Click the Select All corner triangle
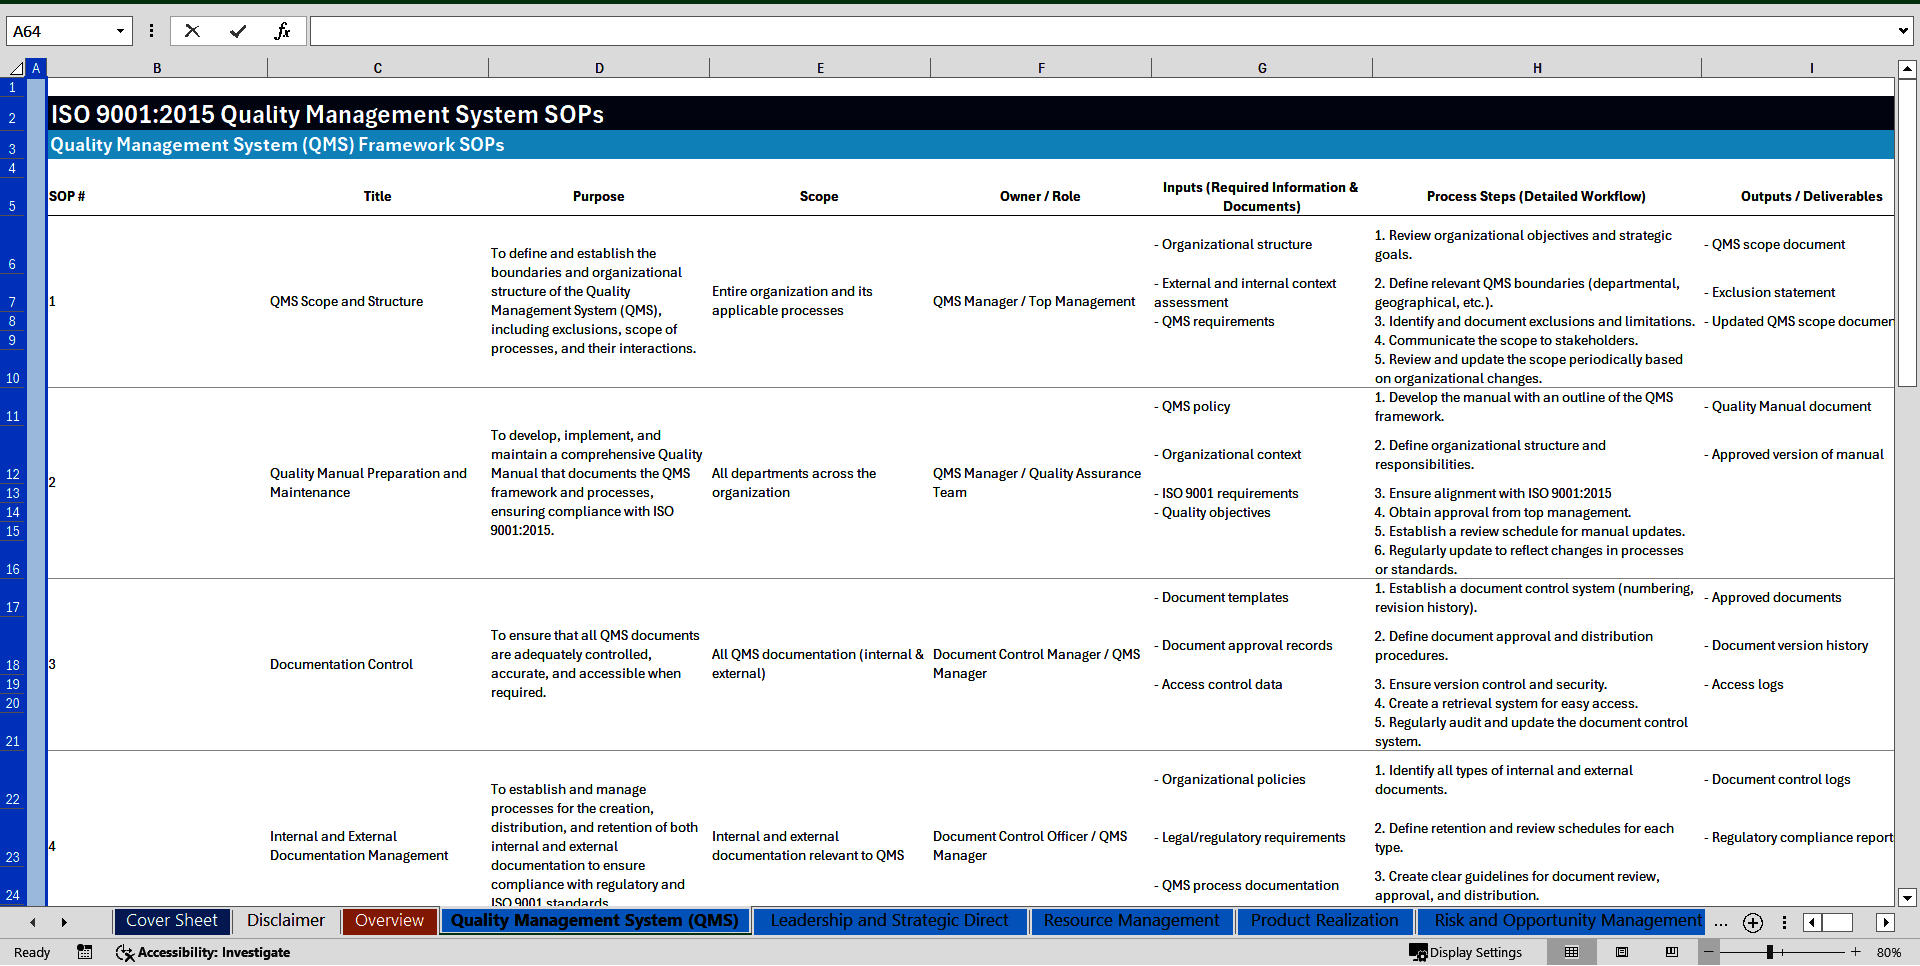This screenshot has height=966, width=1920. point(16,68)
